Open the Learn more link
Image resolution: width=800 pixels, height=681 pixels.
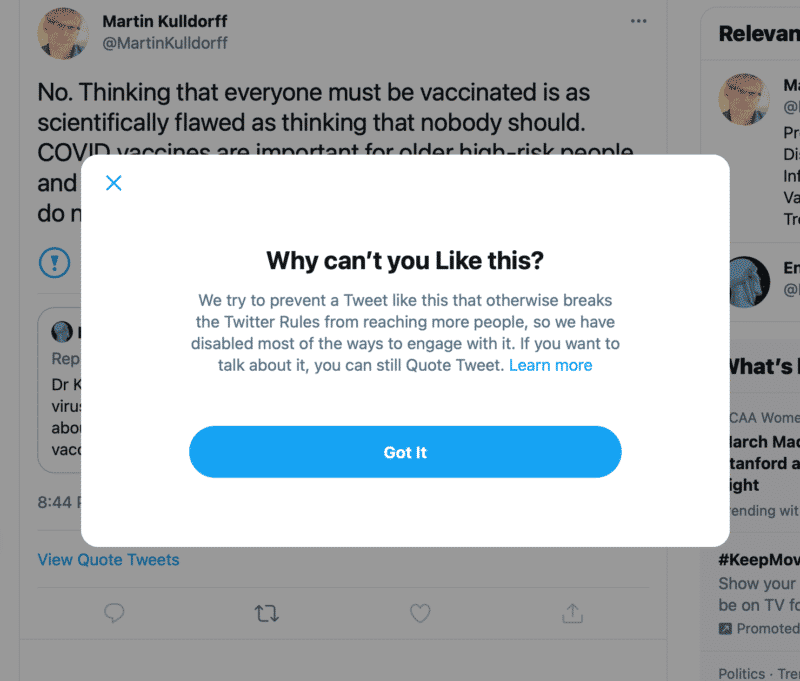tap(551, 365)
